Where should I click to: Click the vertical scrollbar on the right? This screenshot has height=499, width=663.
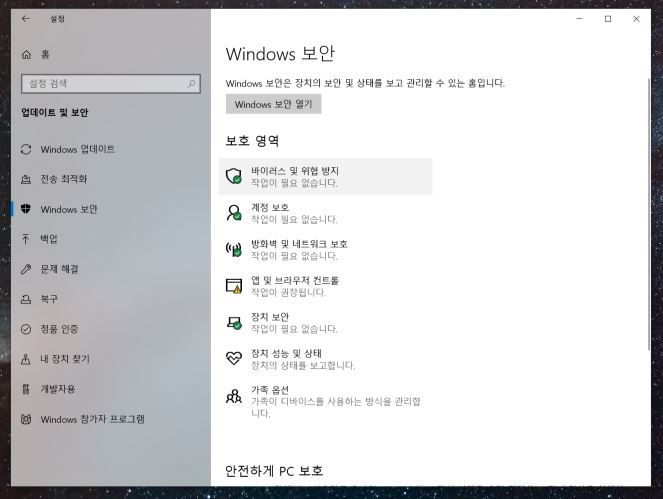pos(649,214)
